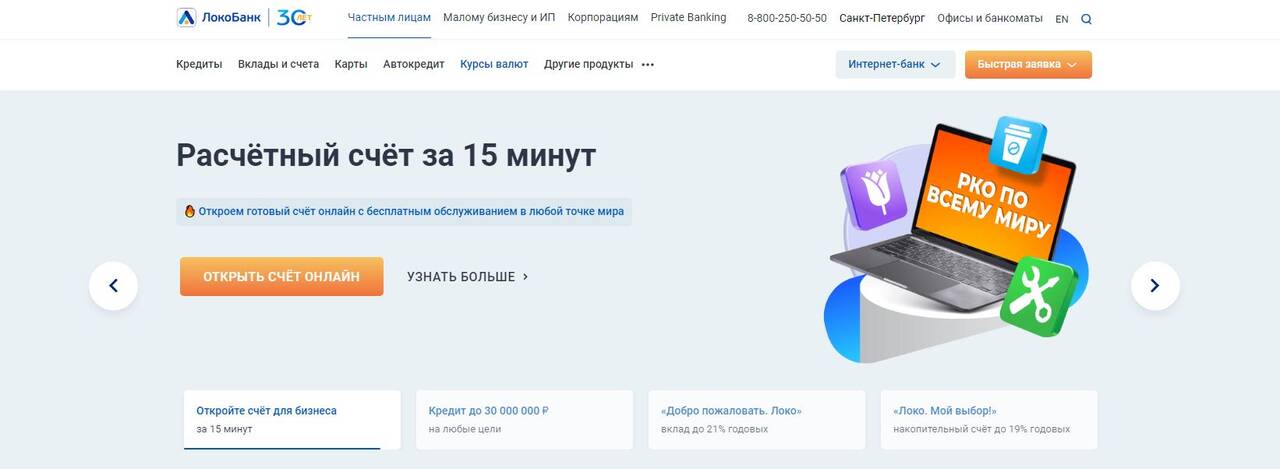Viewport: 1280px width, 469px height.
Task: Select the Кредит до 30 000 000 ₽ slide tab
Action: coord(524,420)
